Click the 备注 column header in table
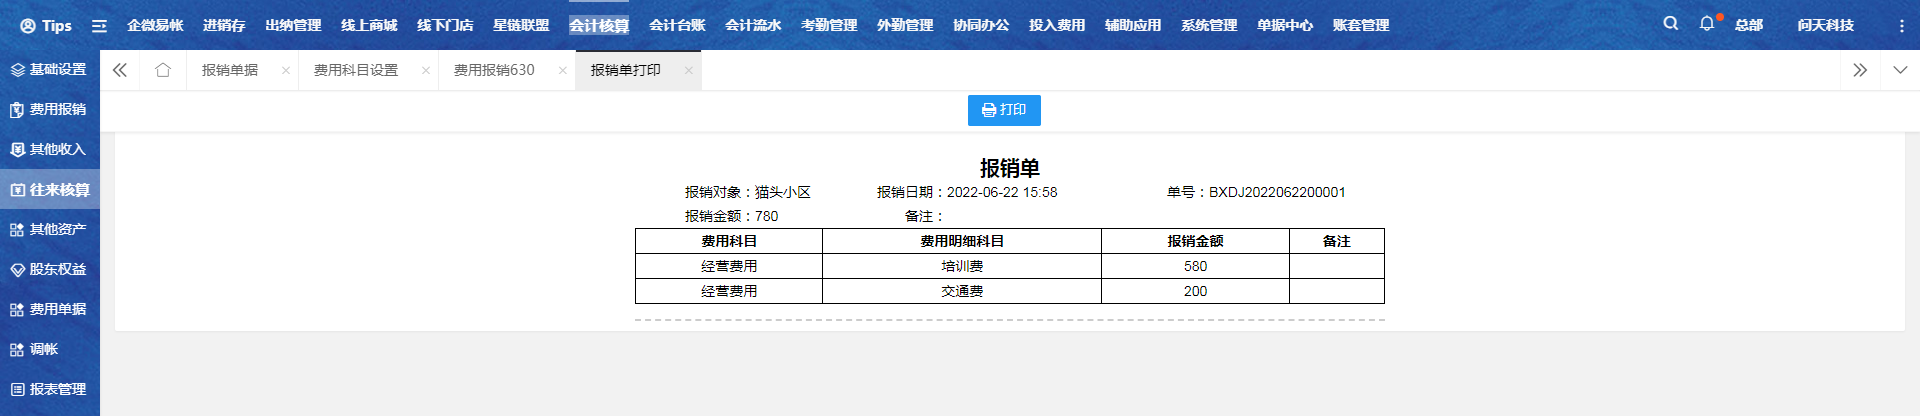The height and width of the screenshot is (416, 1920). coord(1337,241)
